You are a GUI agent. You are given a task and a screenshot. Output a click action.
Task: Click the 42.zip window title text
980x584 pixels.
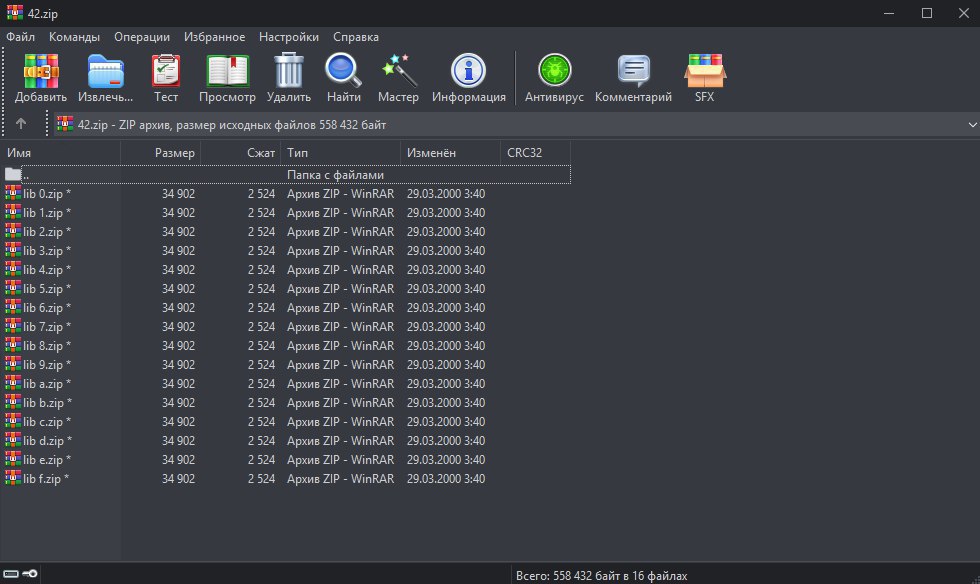tap(42, 13)
